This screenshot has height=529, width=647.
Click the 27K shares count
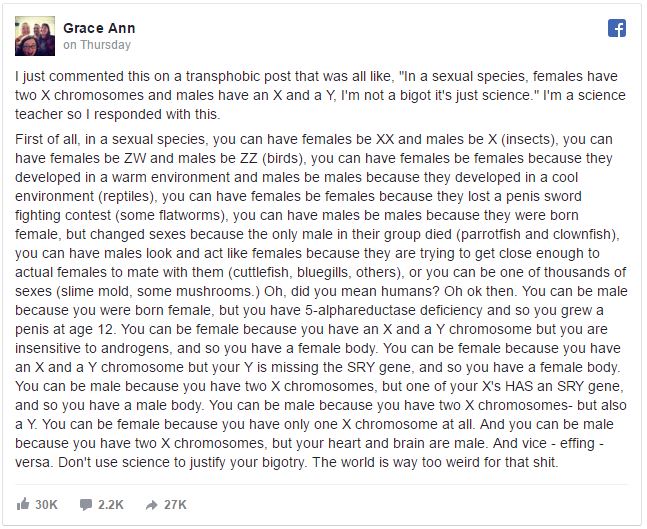pos(175,504)
